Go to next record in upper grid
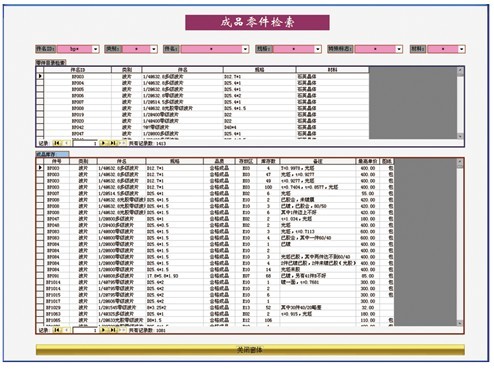Image resolution: width=494 pixels, height=369 pixels. tap(104, 143)
